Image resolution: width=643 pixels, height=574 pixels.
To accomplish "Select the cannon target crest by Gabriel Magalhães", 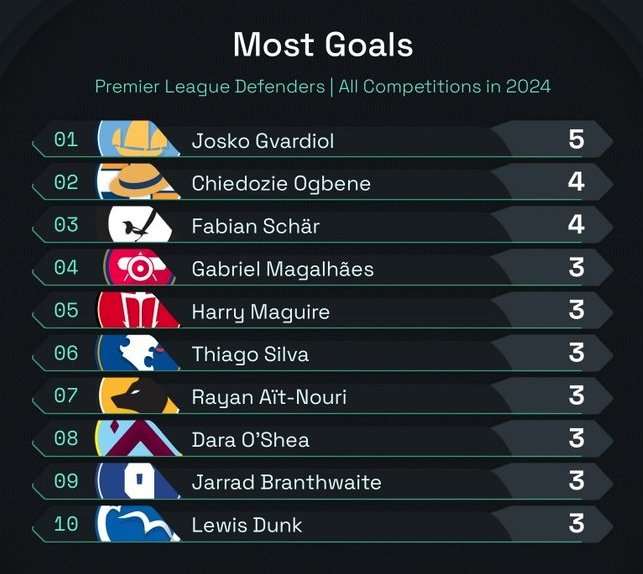I will 139,267.
